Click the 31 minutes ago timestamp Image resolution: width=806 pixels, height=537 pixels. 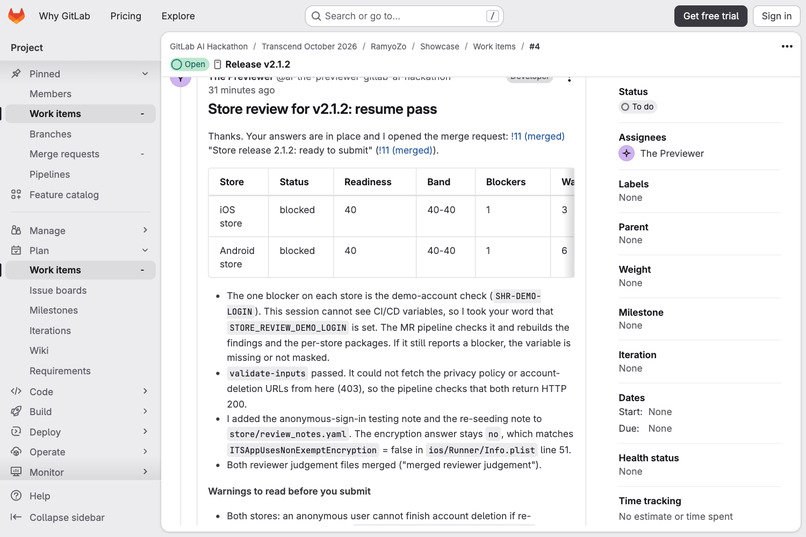(241, 90)
